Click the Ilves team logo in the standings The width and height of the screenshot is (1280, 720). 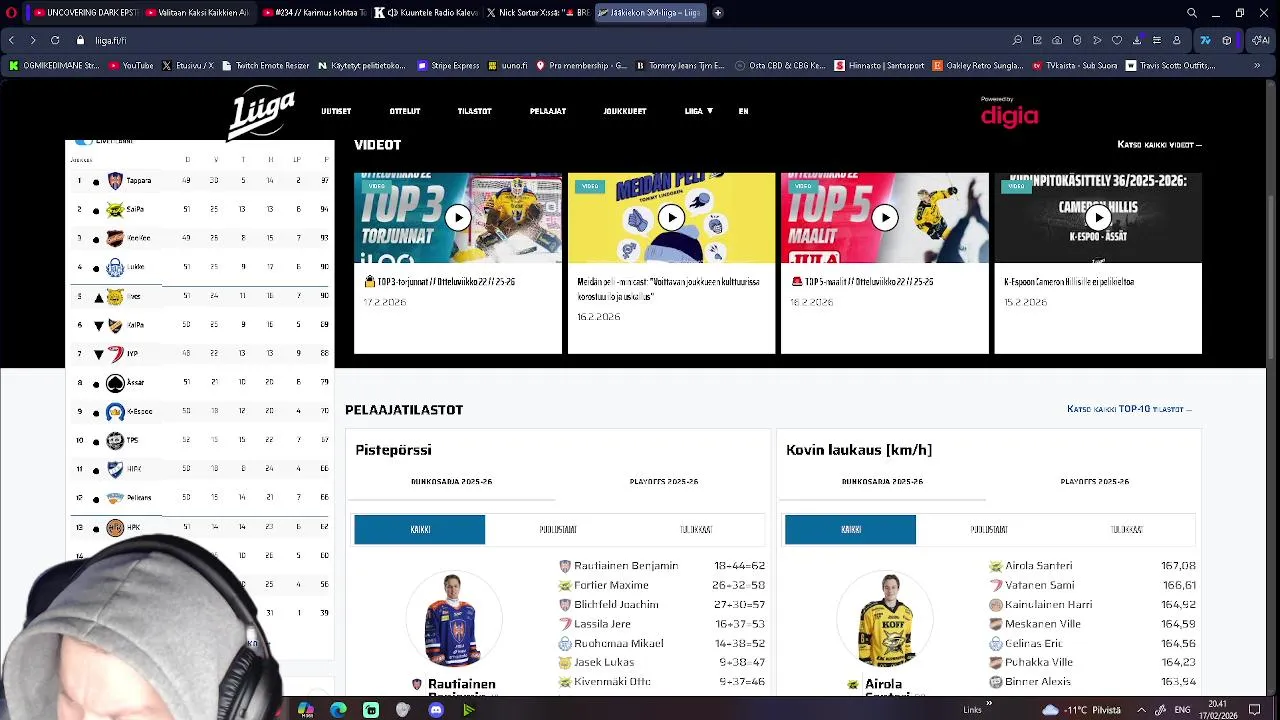pos(115,297)
